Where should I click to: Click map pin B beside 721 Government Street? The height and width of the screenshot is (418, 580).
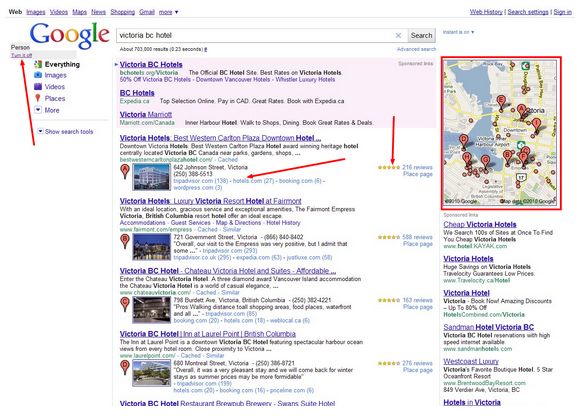pyautogui.click(x=125, y=242)
